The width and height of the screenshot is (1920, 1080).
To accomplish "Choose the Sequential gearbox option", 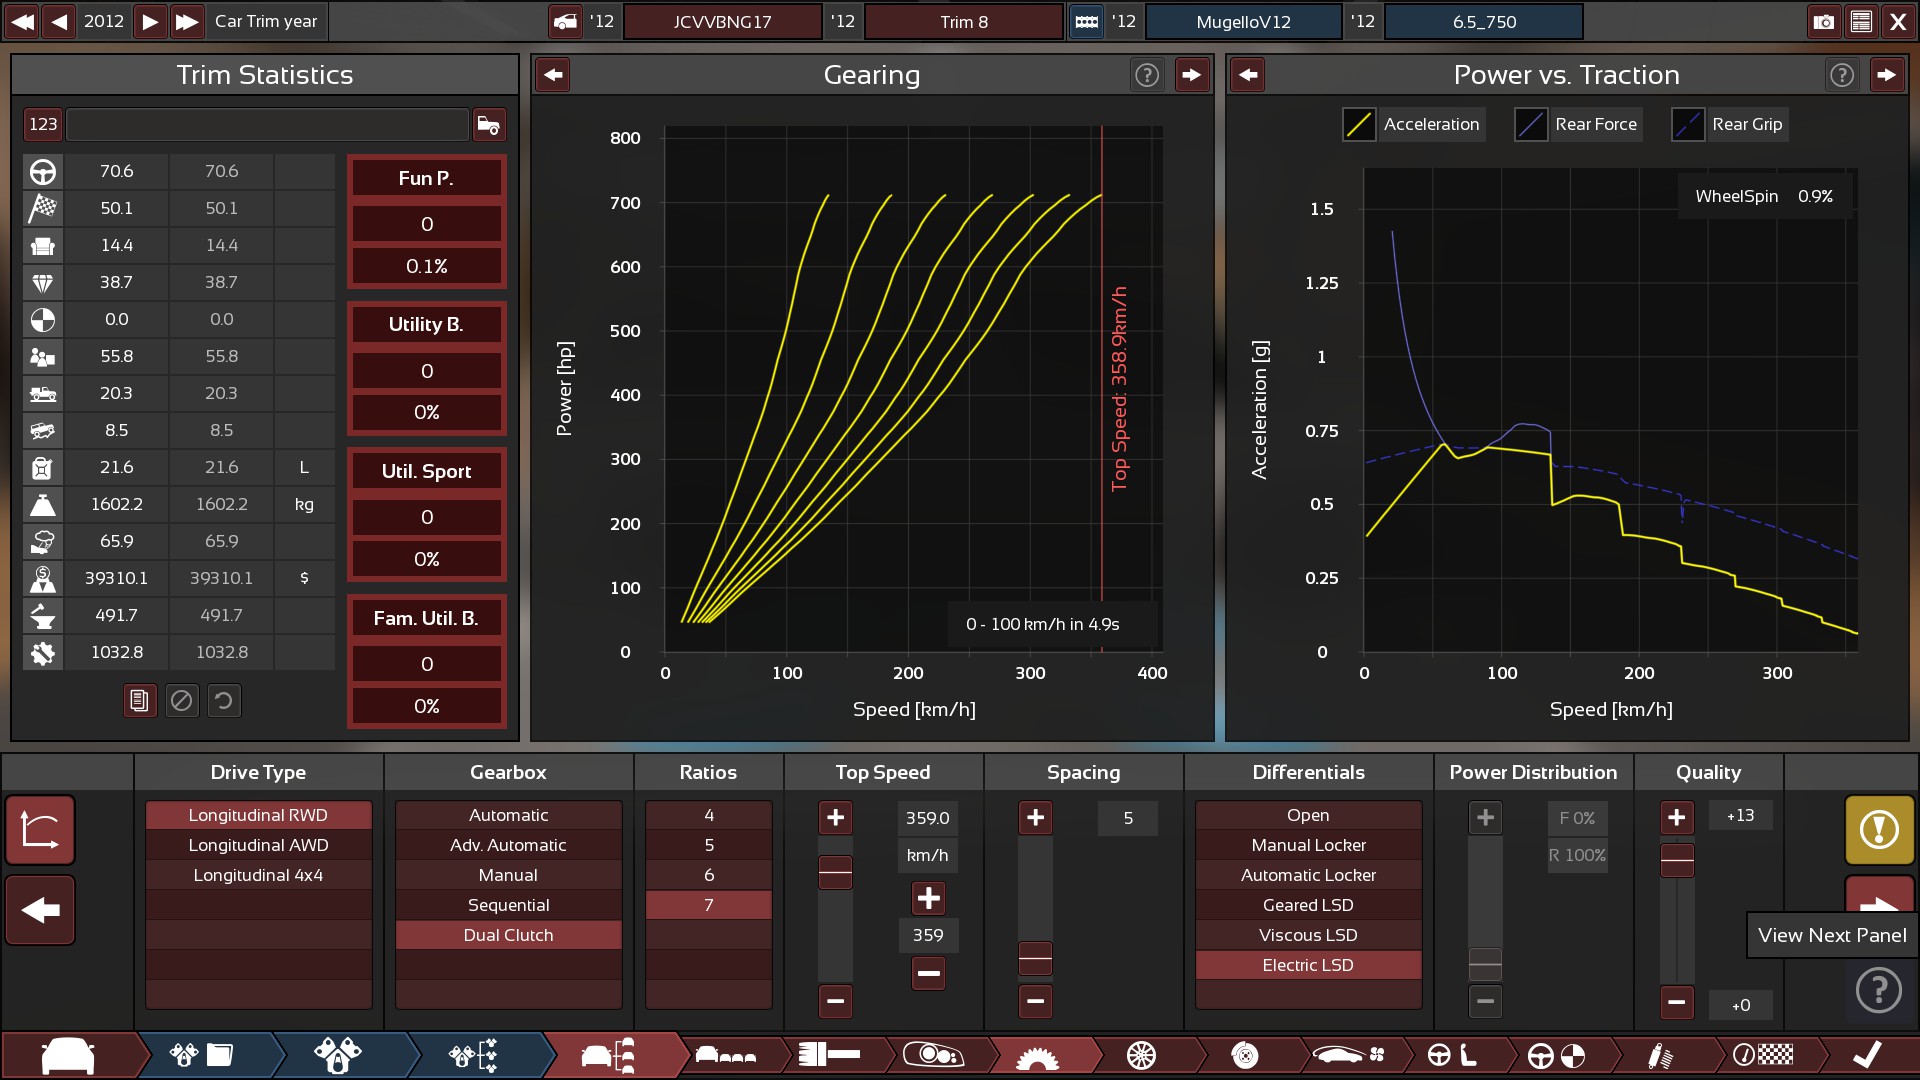I will click(508, 905).
